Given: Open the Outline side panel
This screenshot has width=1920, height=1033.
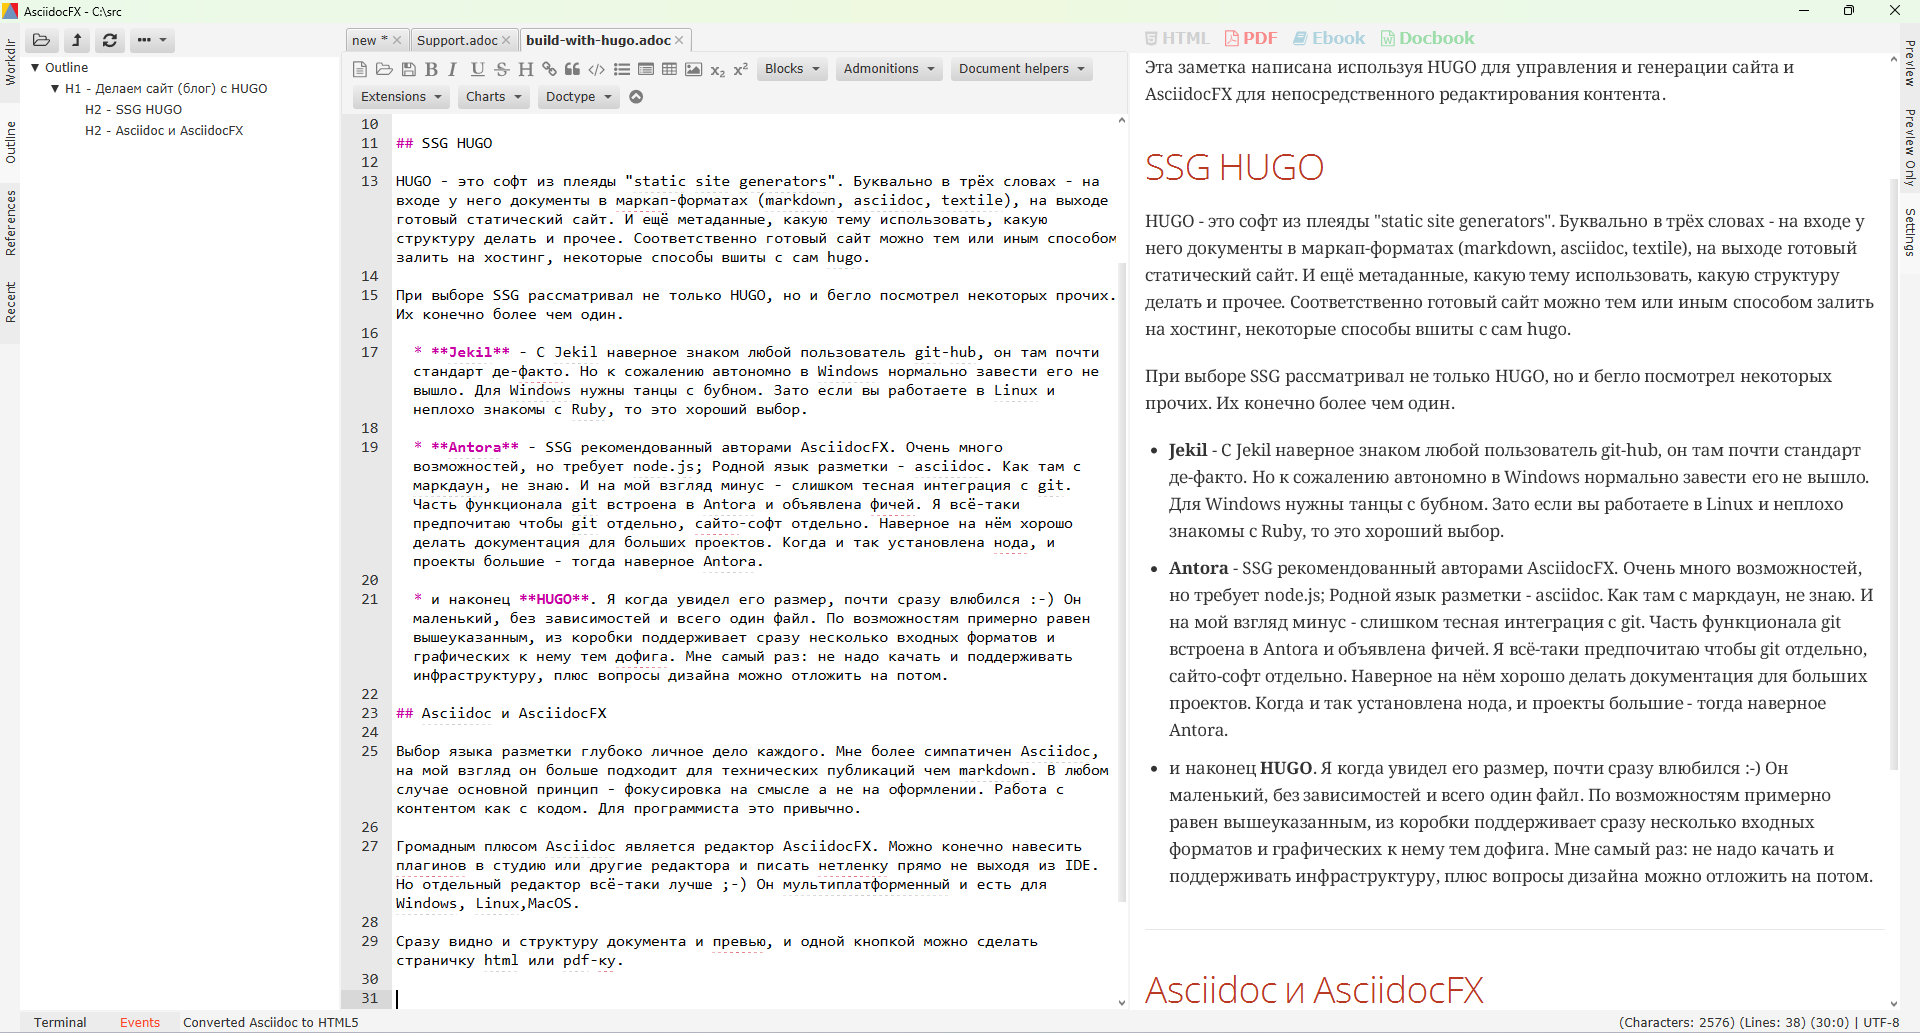Looking at the screenshot, I should click(10, 142).
